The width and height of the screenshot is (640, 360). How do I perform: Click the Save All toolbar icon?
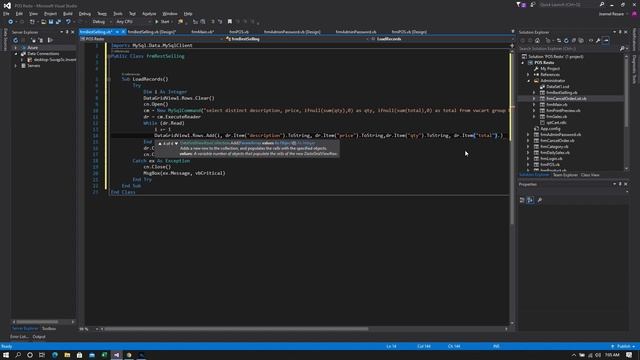(58, 22)
